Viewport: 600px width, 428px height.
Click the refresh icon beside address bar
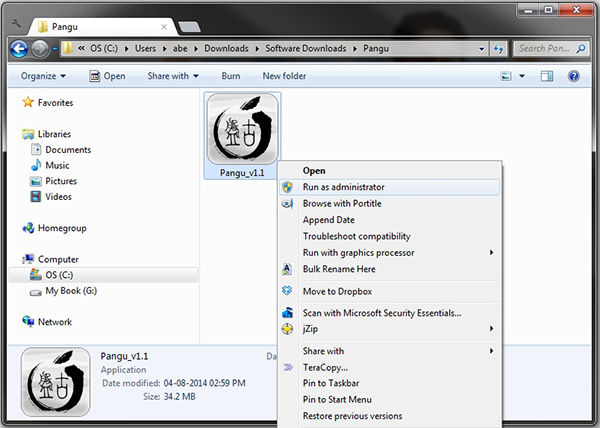tap(499, 48)
